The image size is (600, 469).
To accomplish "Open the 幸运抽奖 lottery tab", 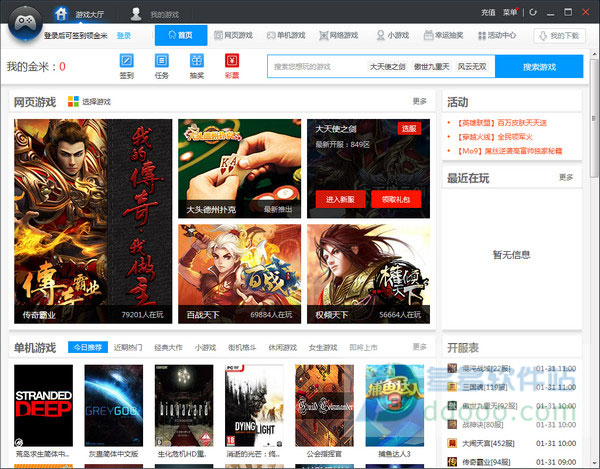I will (443, 35).
